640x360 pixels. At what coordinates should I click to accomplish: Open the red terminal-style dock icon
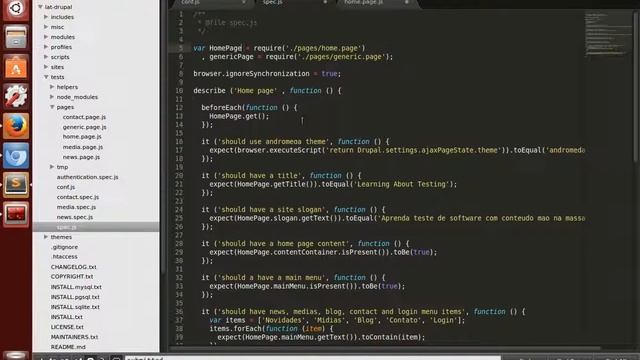[16, 214]
